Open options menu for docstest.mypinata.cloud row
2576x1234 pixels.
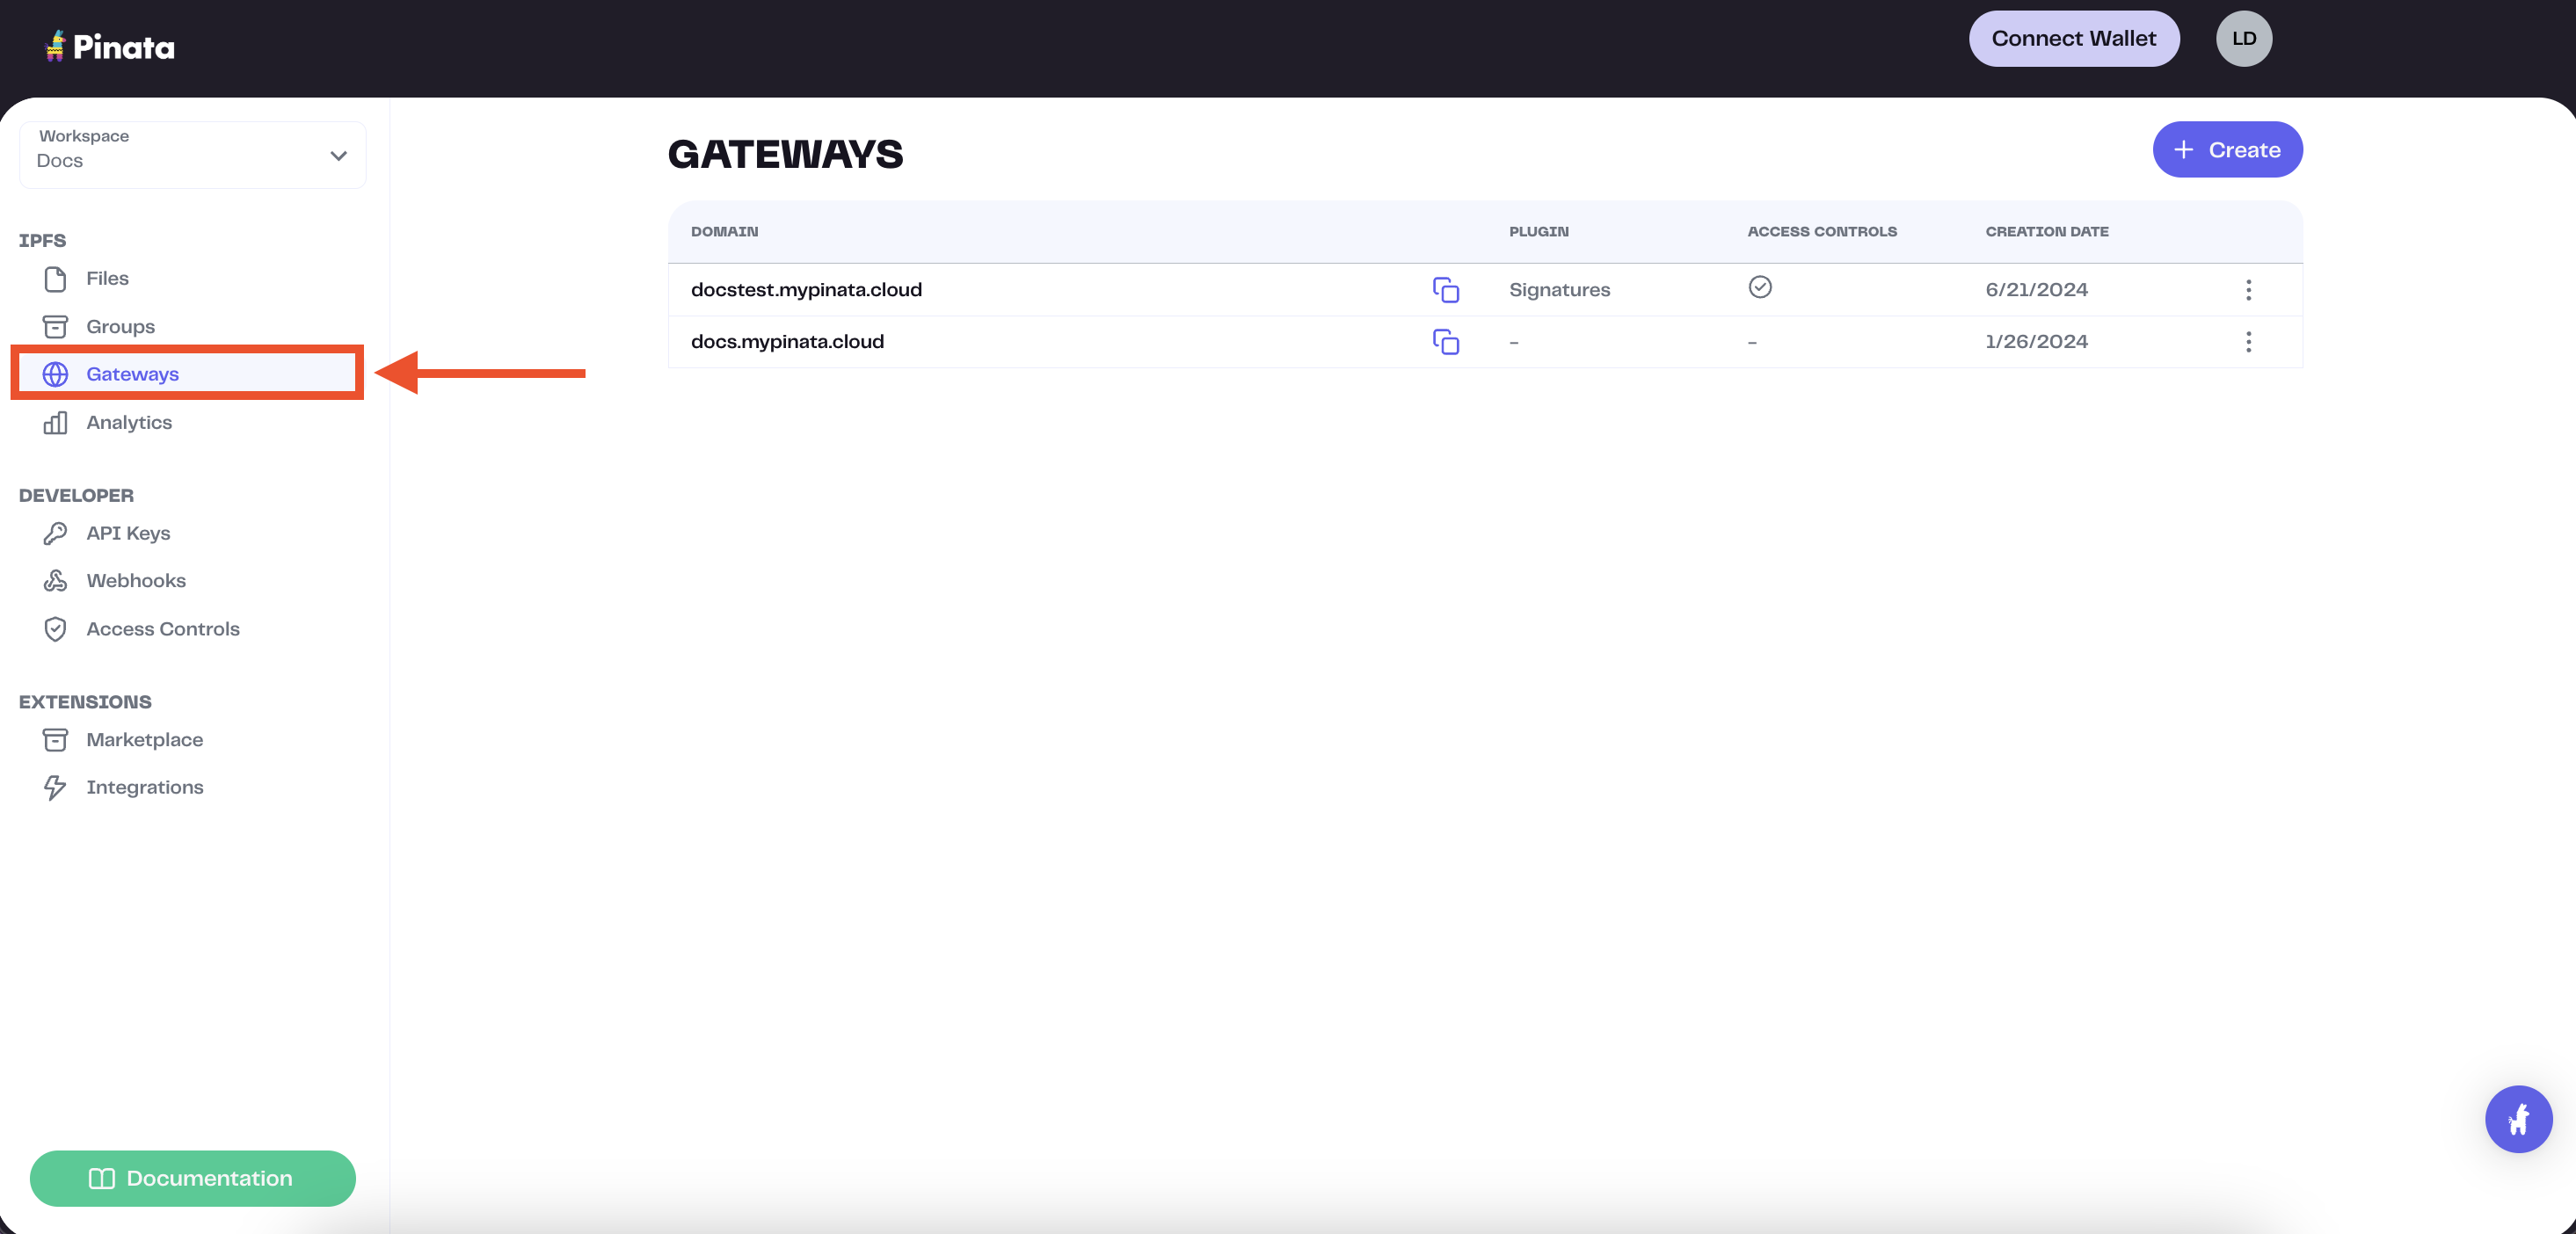2248,290
